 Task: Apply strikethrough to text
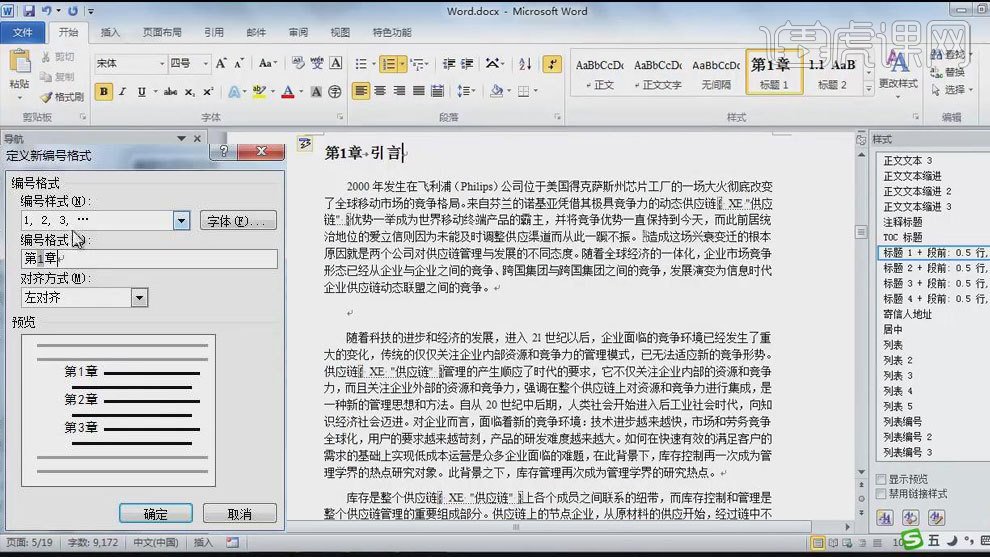click(170, 92)
